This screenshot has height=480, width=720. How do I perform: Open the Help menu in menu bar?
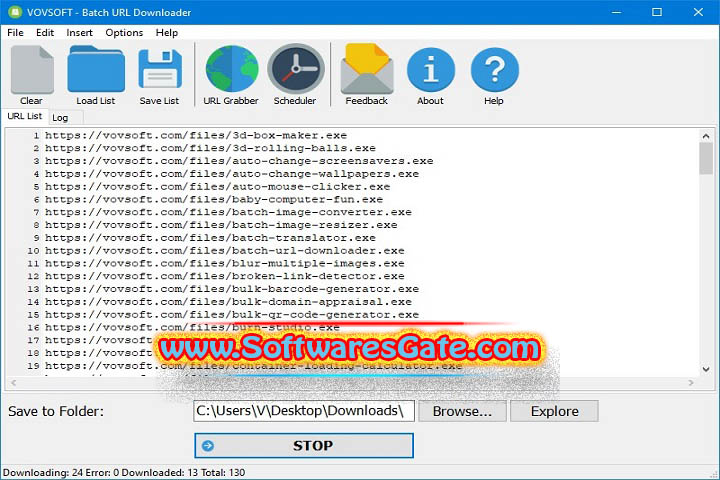[167, 33]
